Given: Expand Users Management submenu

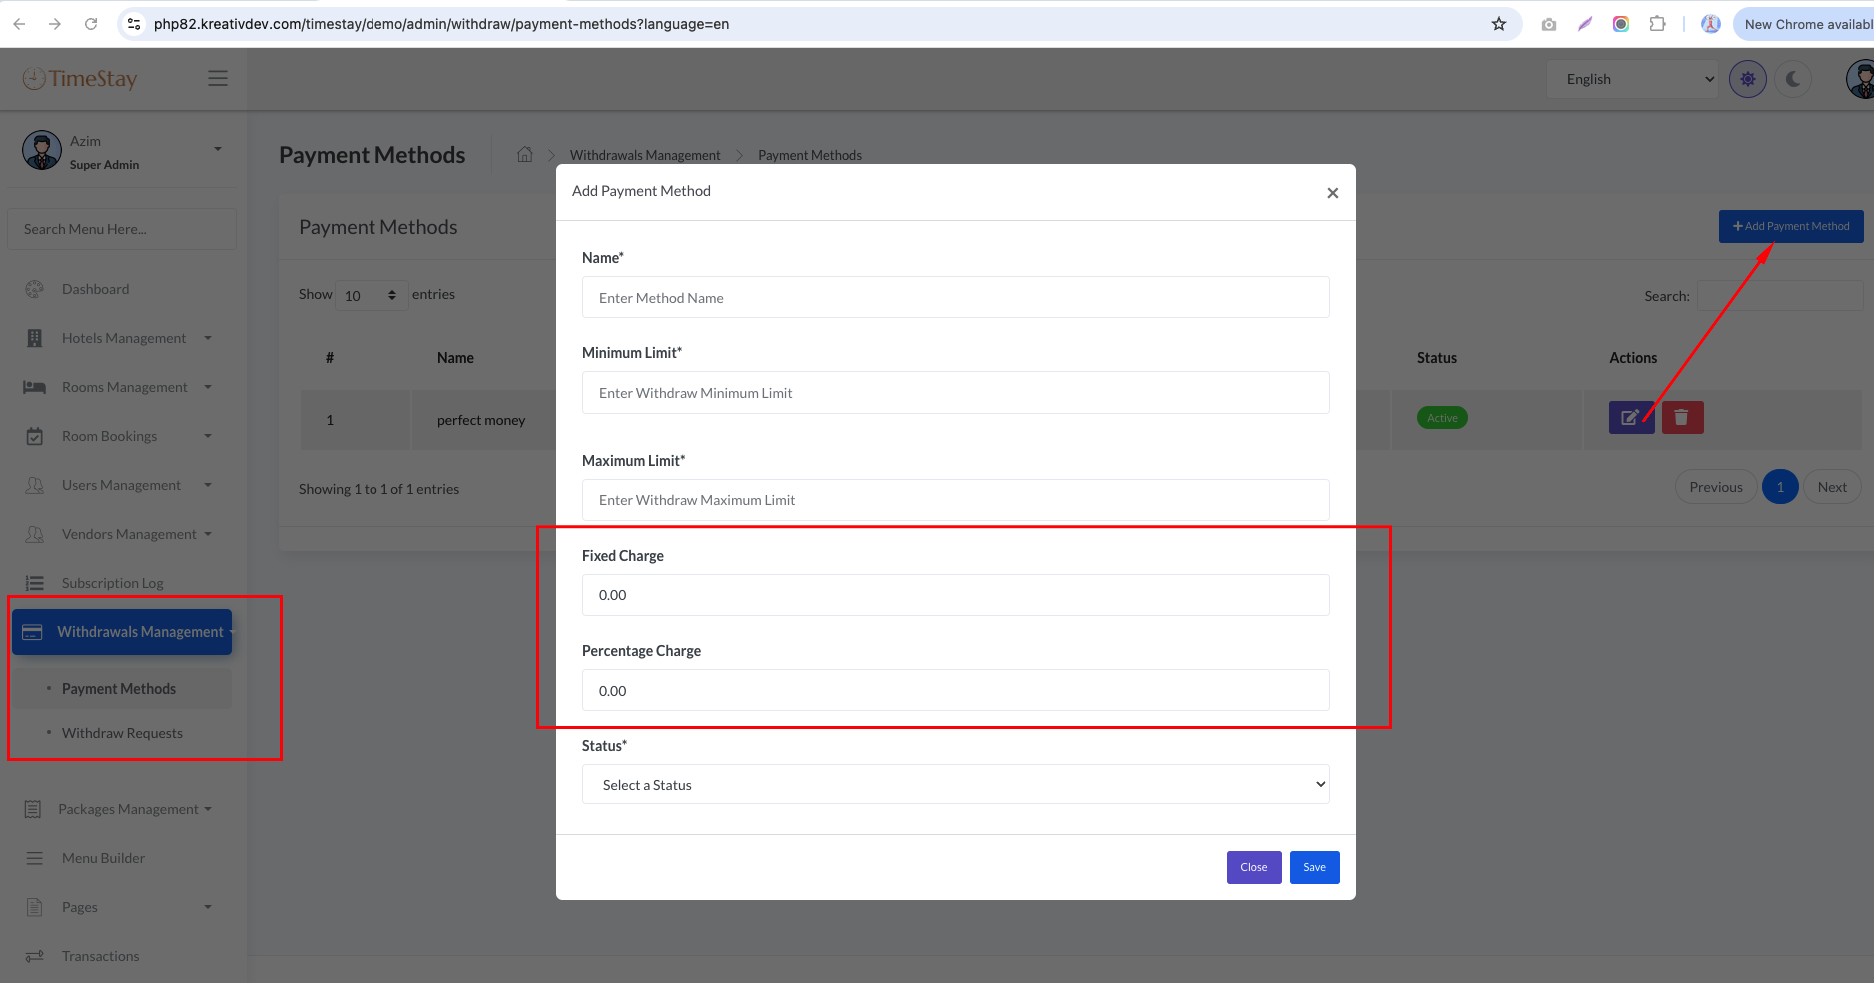Looking at the screenshot, I should pos(208,485).
